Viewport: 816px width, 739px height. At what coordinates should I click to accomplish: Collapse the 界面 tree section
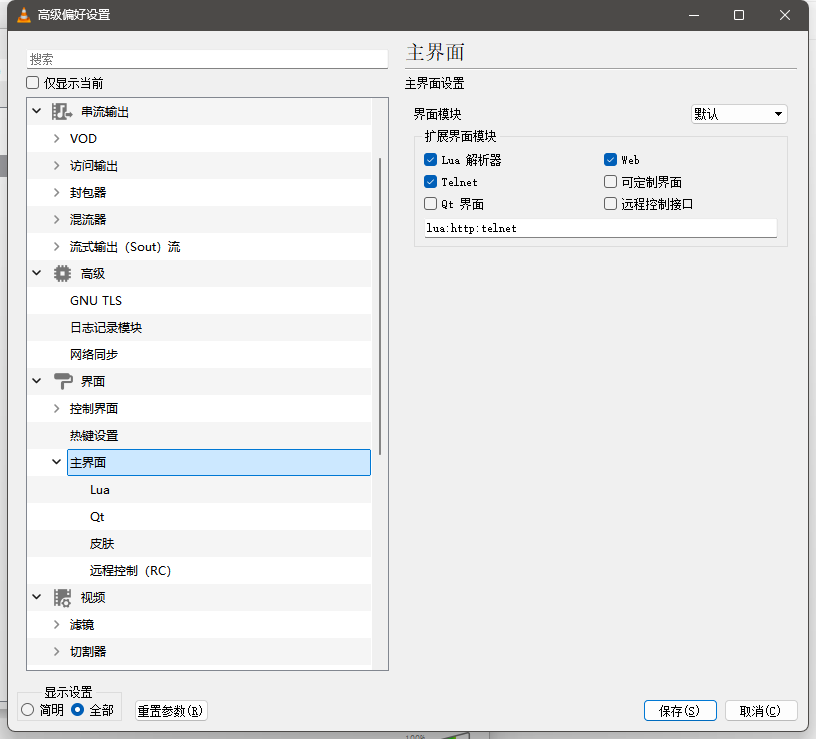(x=37, y=381)
